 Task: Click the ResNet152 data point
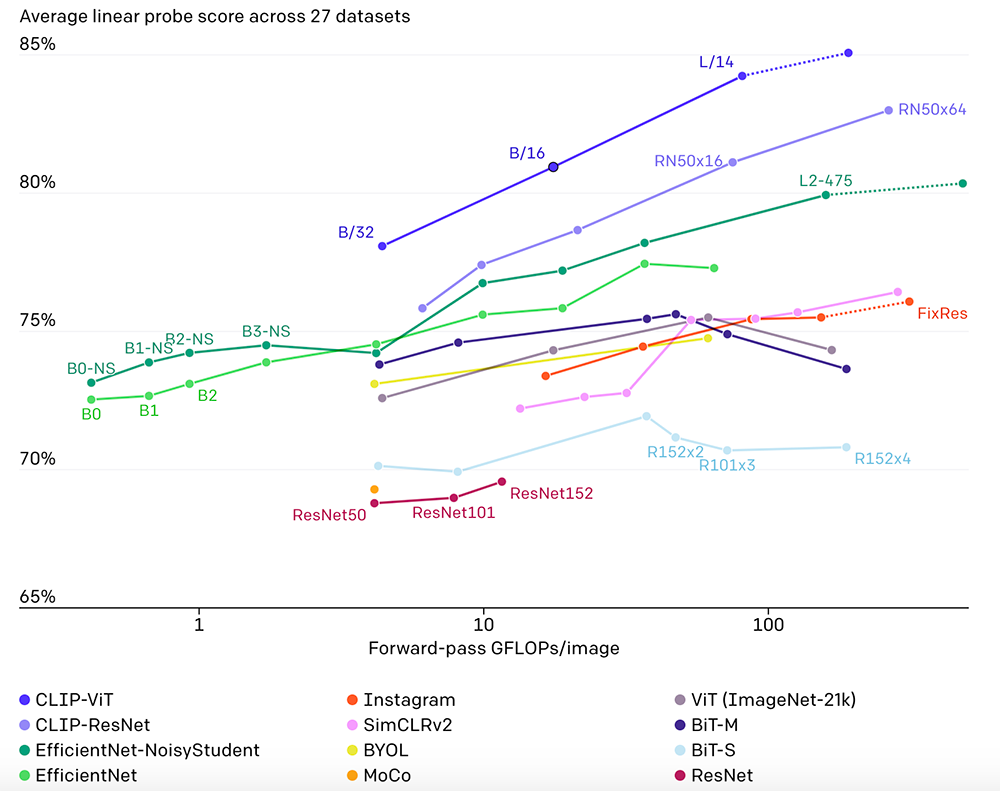(502, 482)
